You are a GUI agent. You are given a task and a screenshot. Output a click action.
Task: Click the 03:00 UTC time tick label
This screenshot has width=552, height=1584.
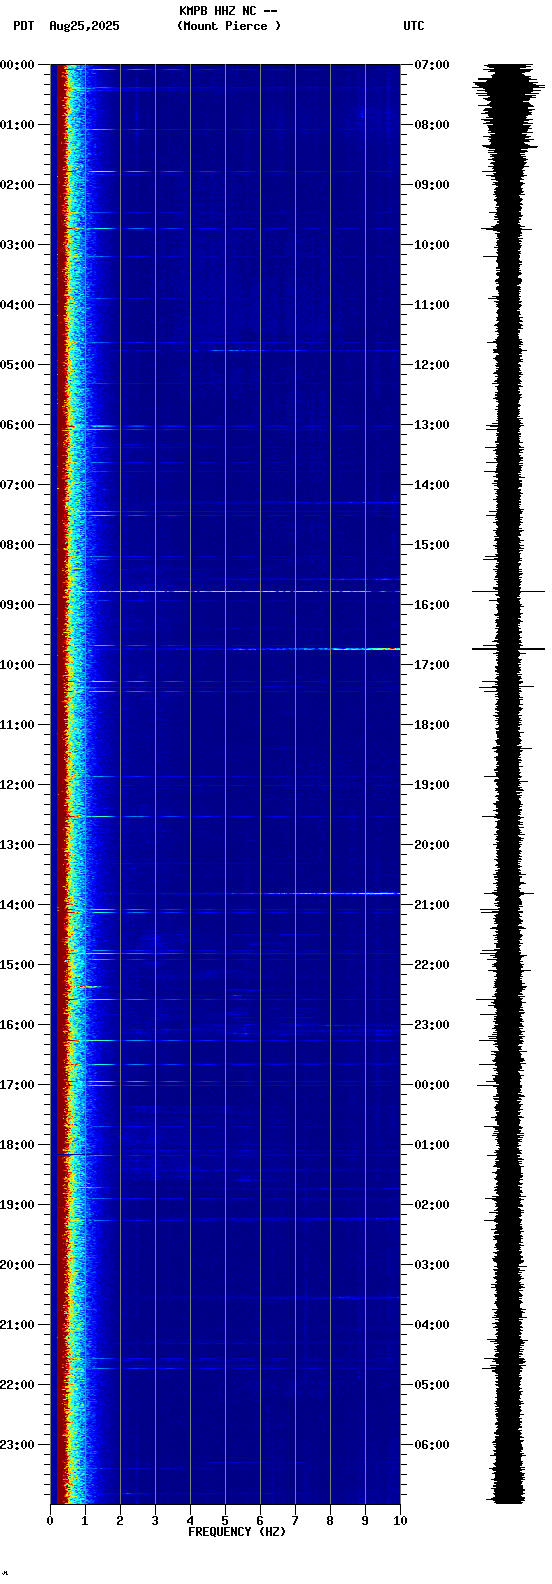tap(432, 1265)
